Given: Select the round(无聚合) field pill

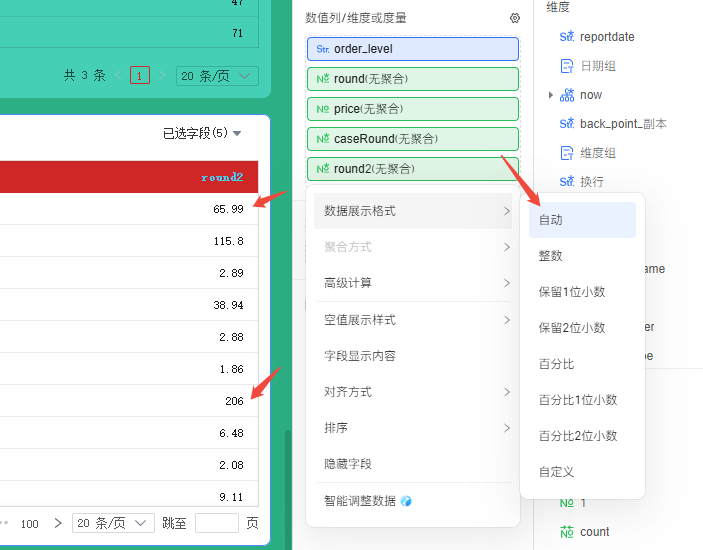Looking at the screenshot, I should [413, 79].
